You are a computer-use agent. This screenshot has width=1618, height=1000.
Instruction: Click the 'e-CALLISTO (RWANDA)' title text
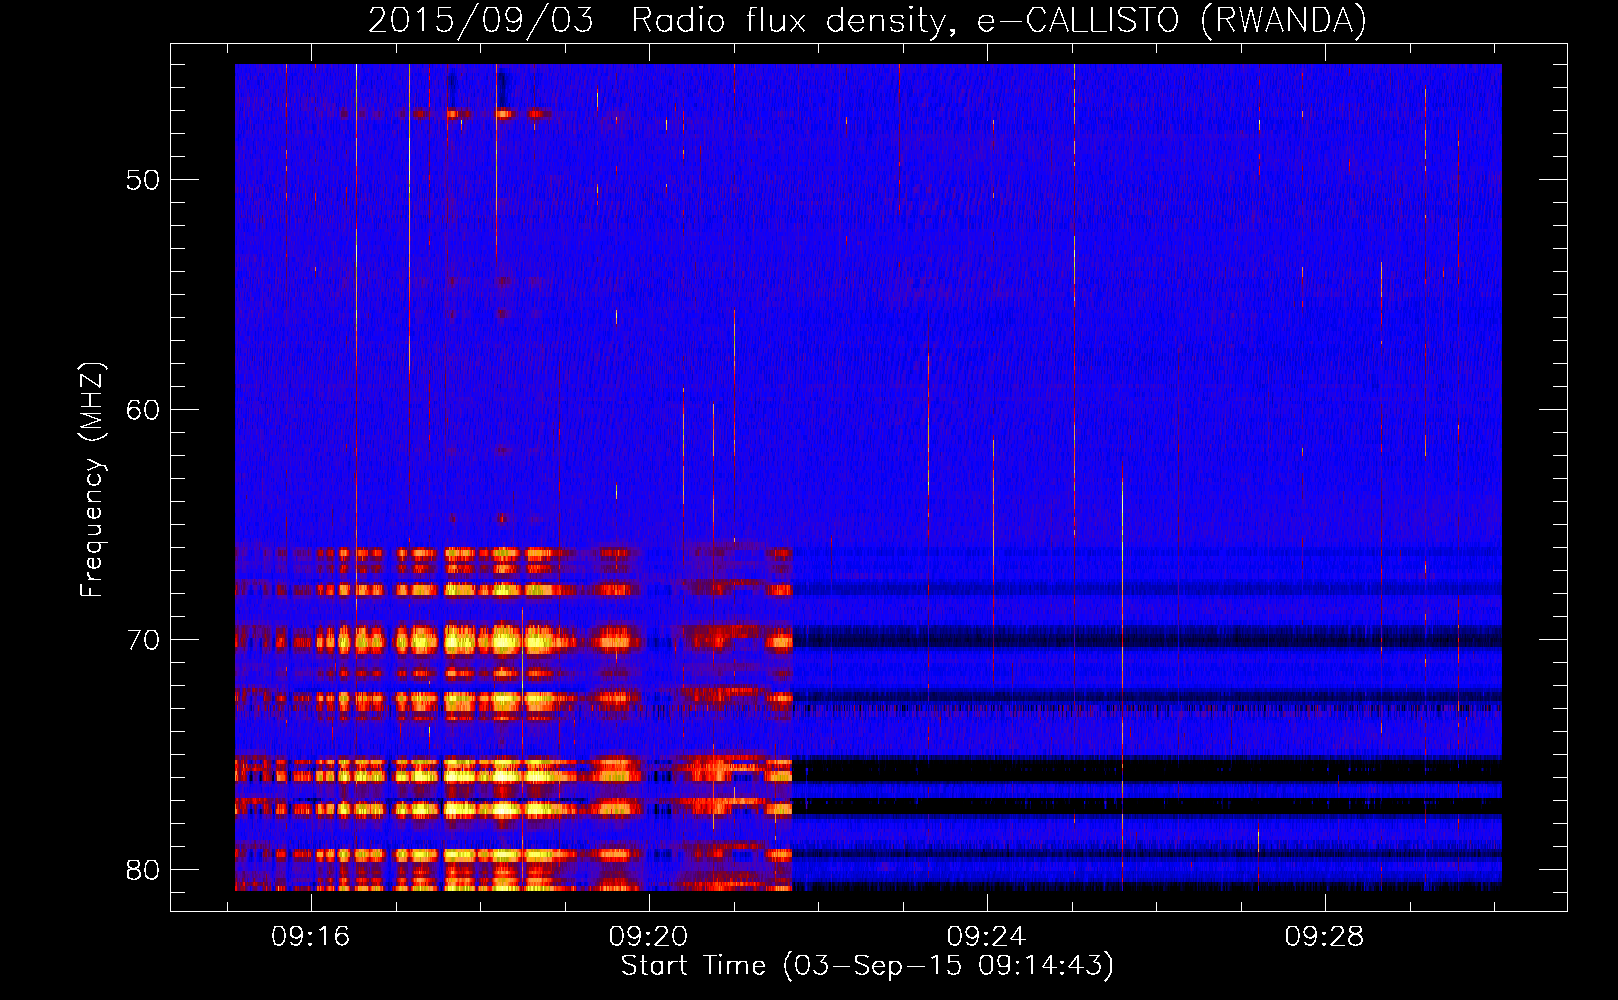pyautogui.click(x=1172, y=20)
